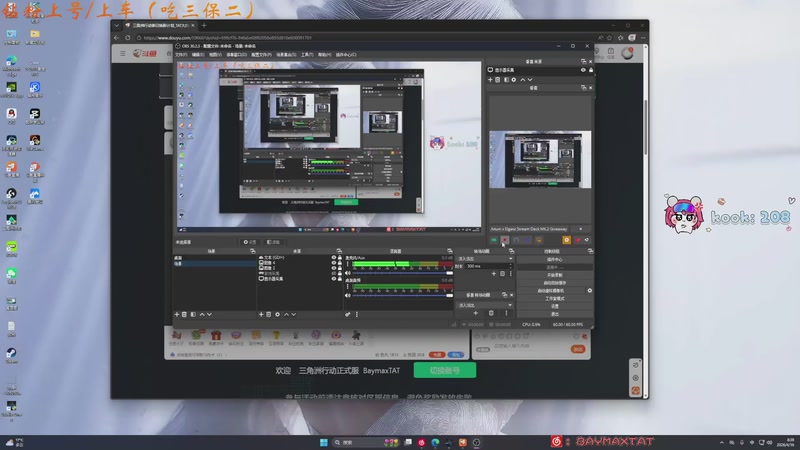800x450 pixels.
Task: Open the 文件(F) menu in OBS
Action: (181, 55)
